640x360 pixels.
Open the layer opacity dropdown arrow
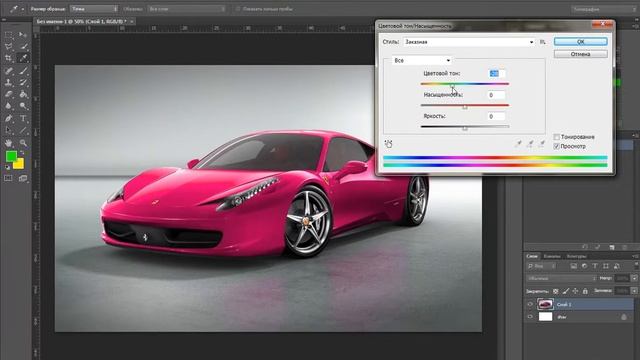pos(634,278)
